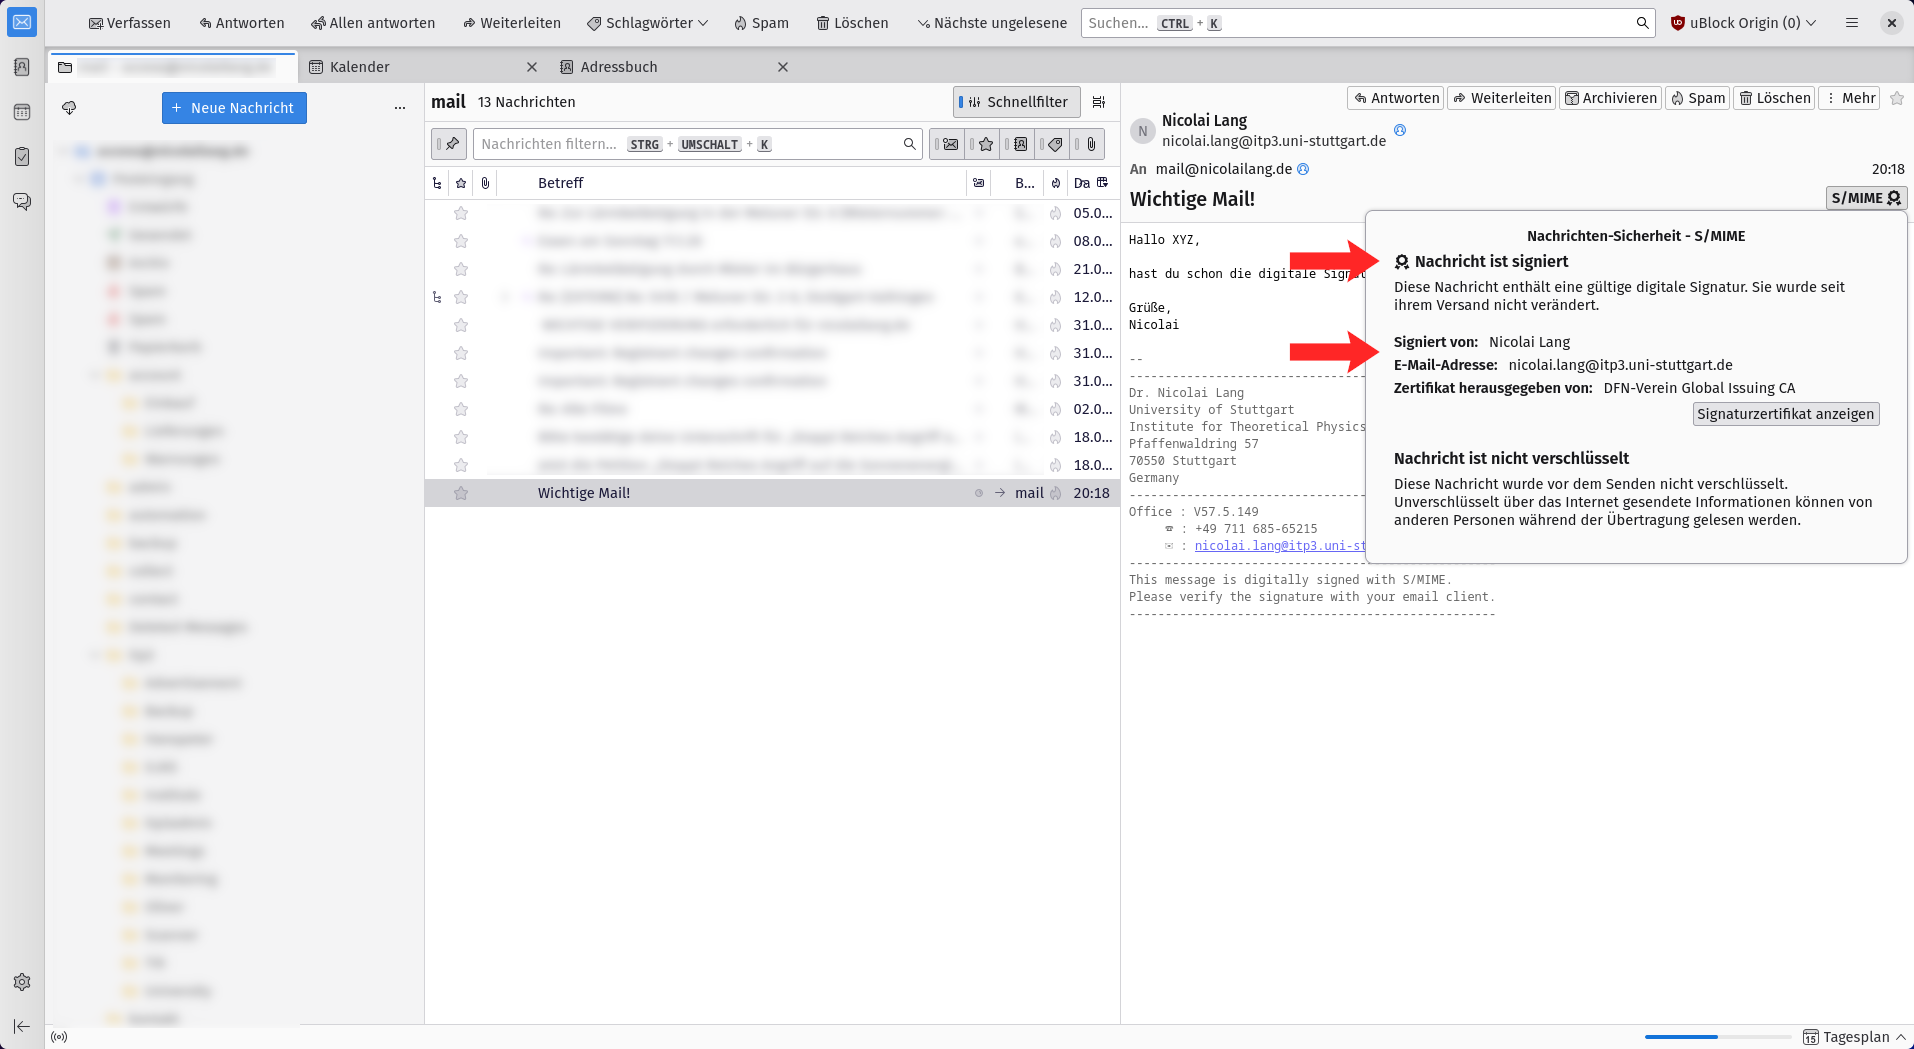Compose a new message via Neue Nachricht
Image resolution: width=1914 pixels, height=1049 pixels.
pyautogui.click(x=233, y=107)
